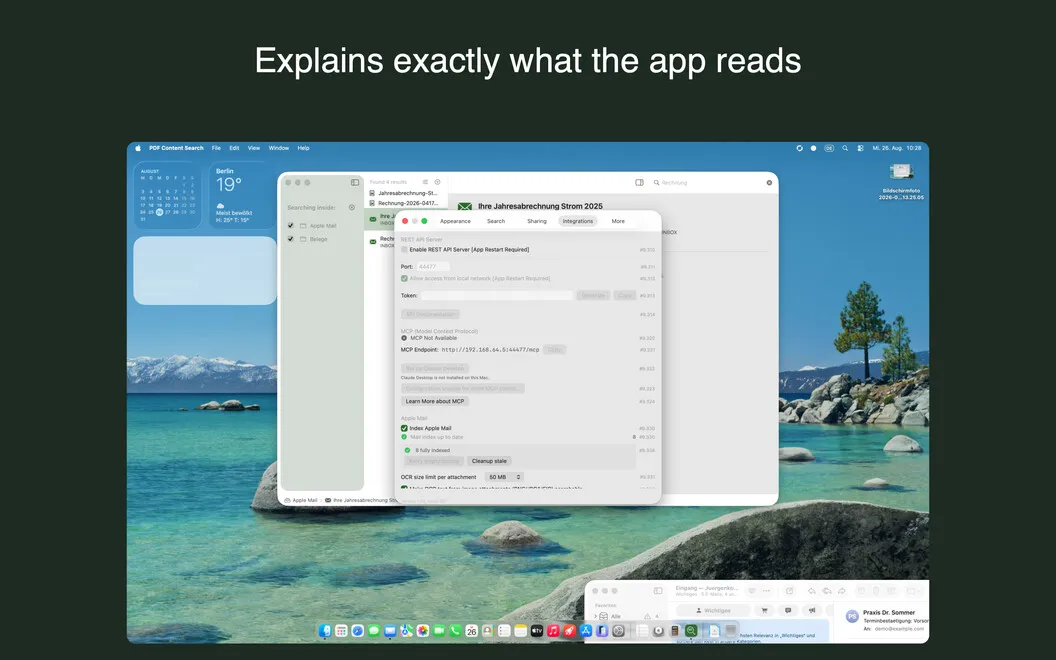The height and width of the screenshot is (660, 1056).
Task: Click the Cleanup stale button
Action: pyautogui.click(x=489, y=461)
